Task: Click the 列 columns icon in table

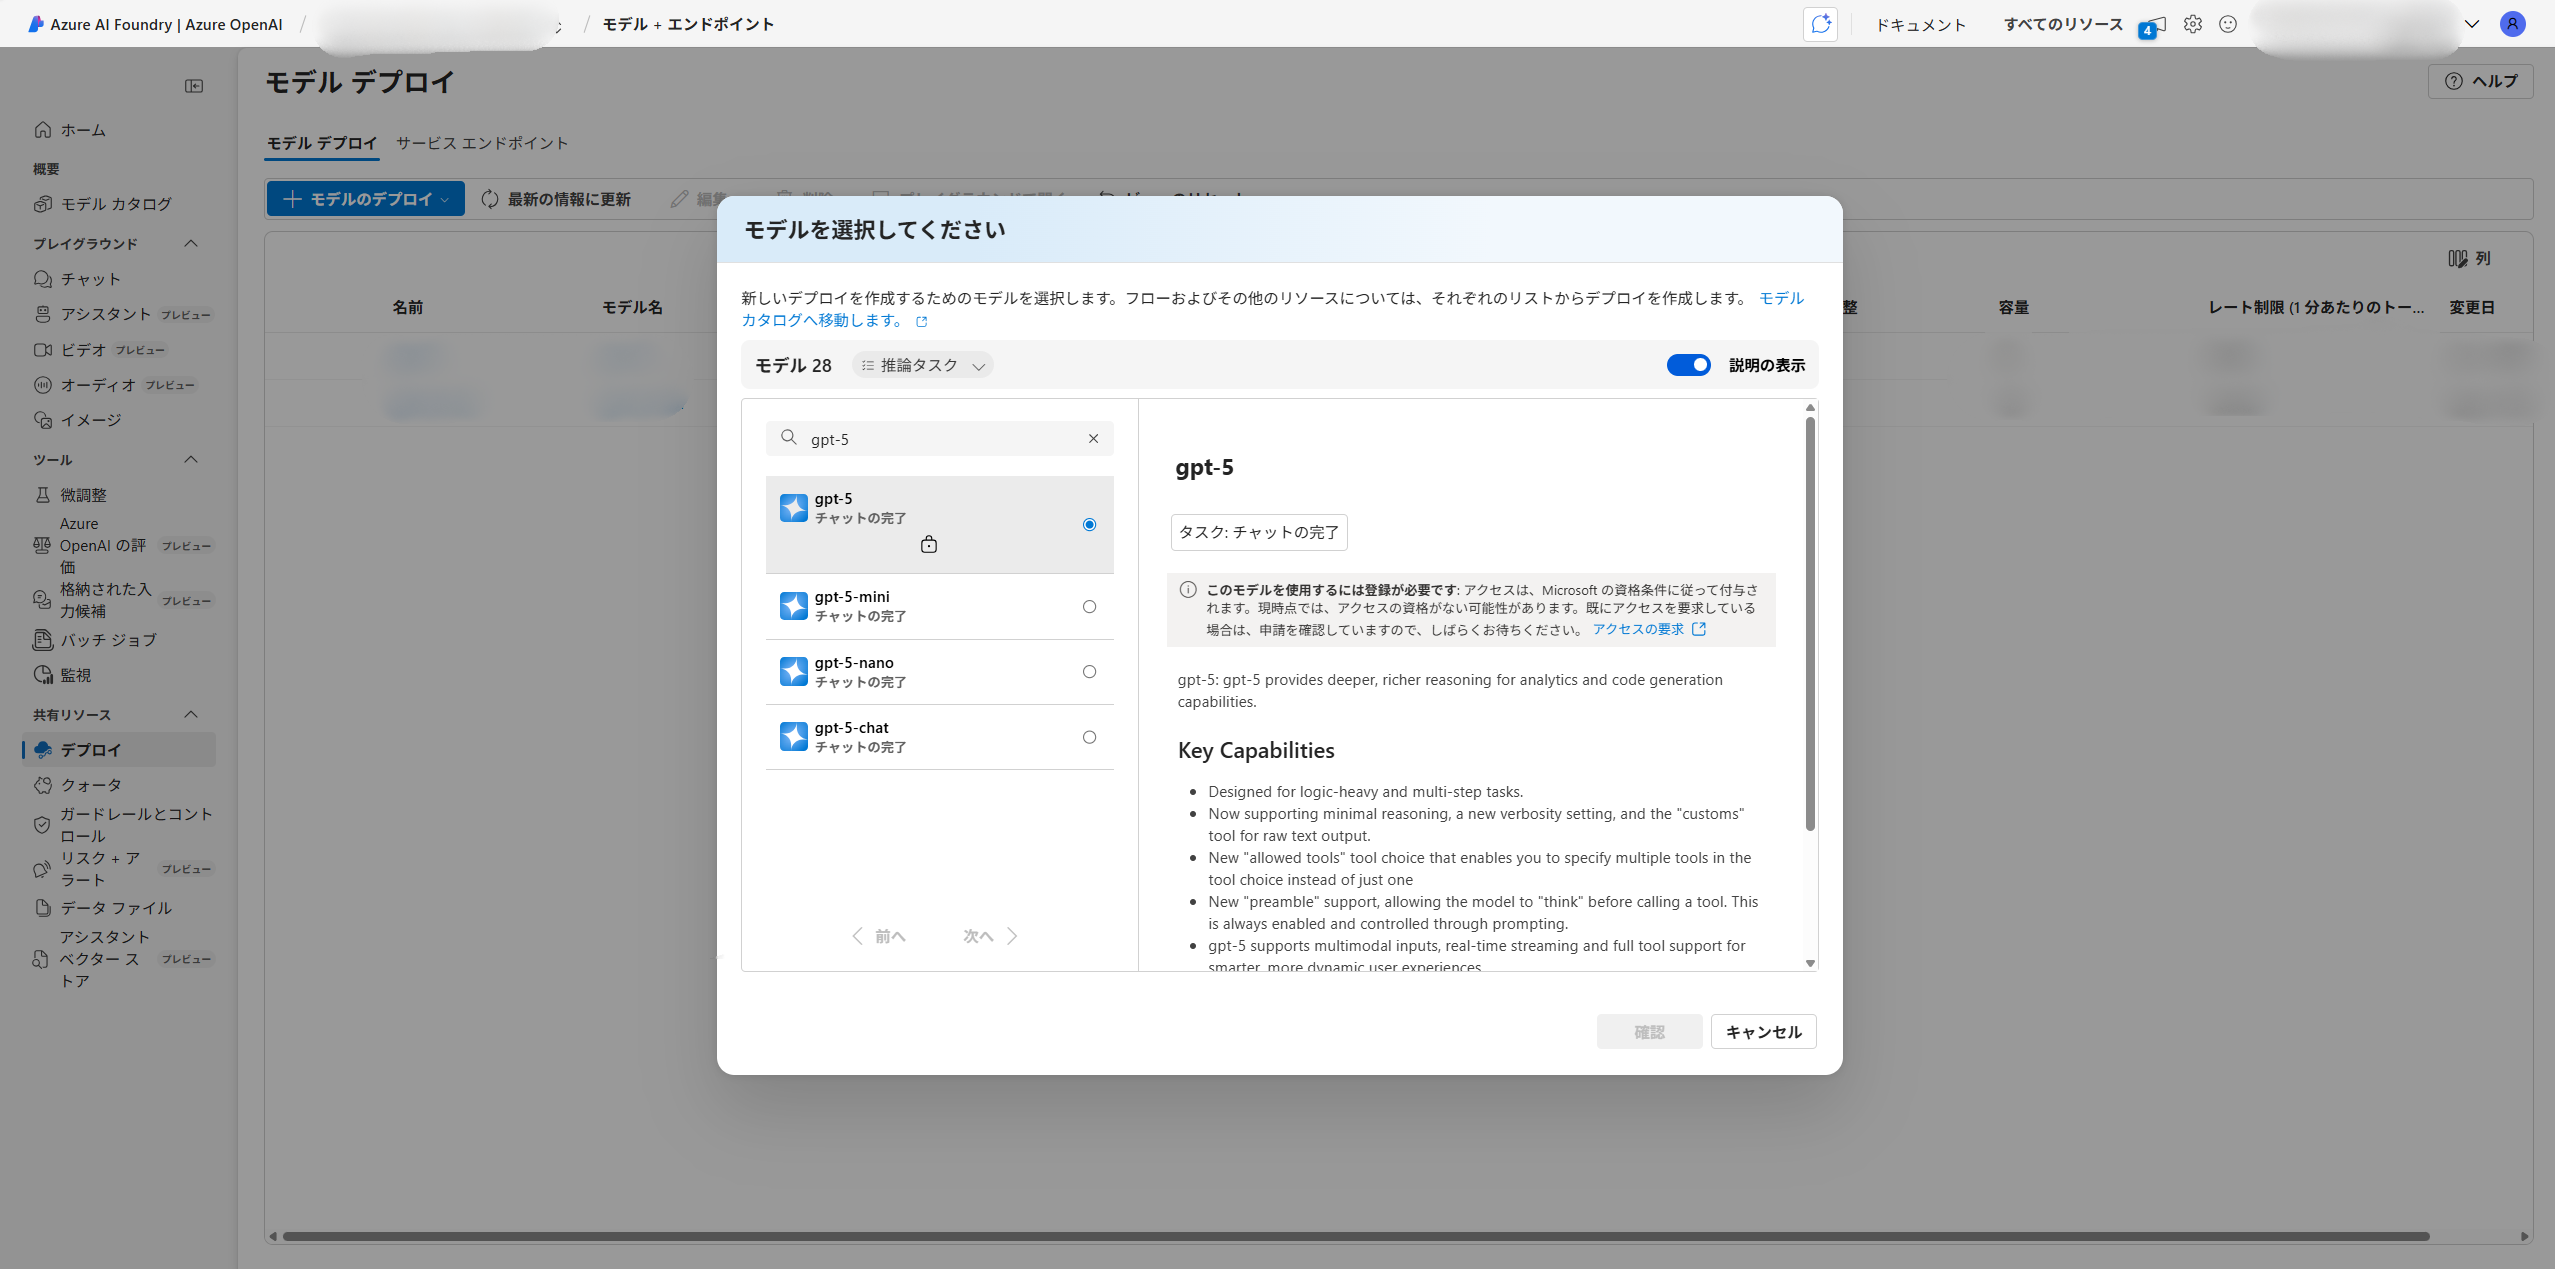Action: point(2457,259)
